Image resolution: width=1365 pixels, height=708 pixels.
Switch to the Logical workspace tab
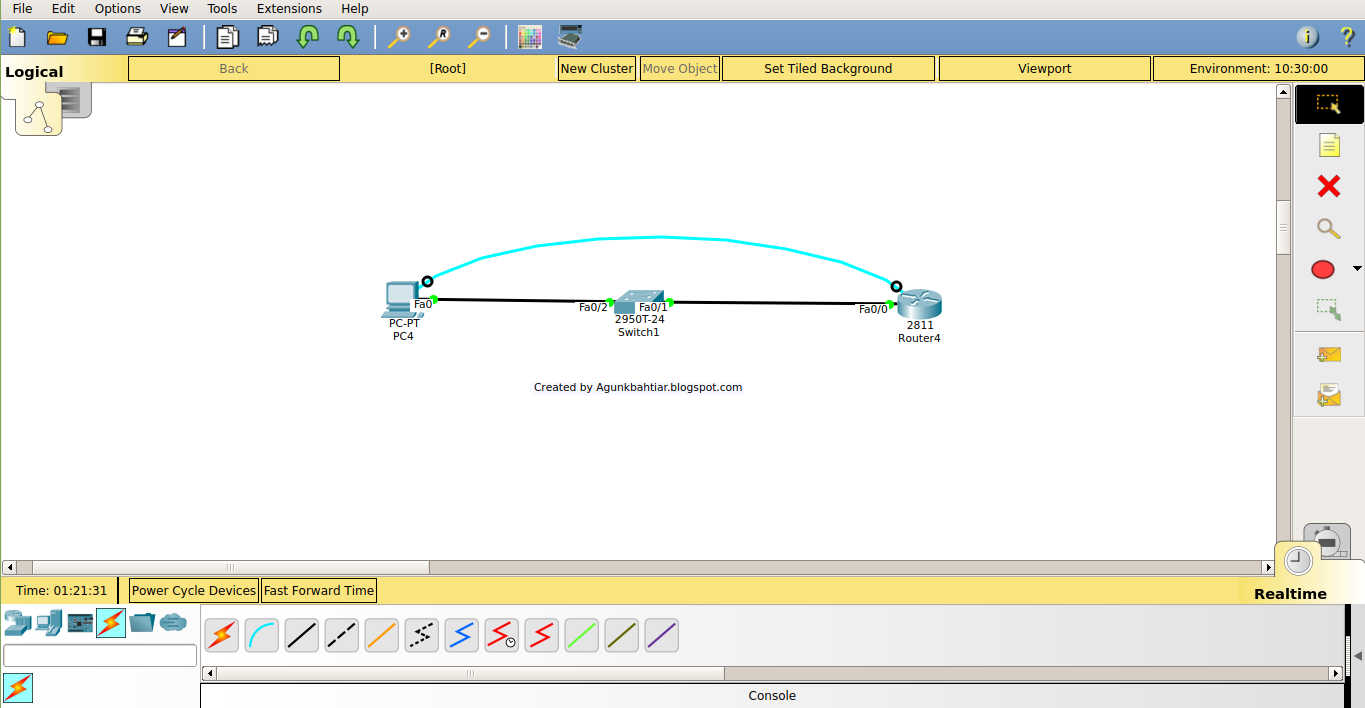(33, 71)
